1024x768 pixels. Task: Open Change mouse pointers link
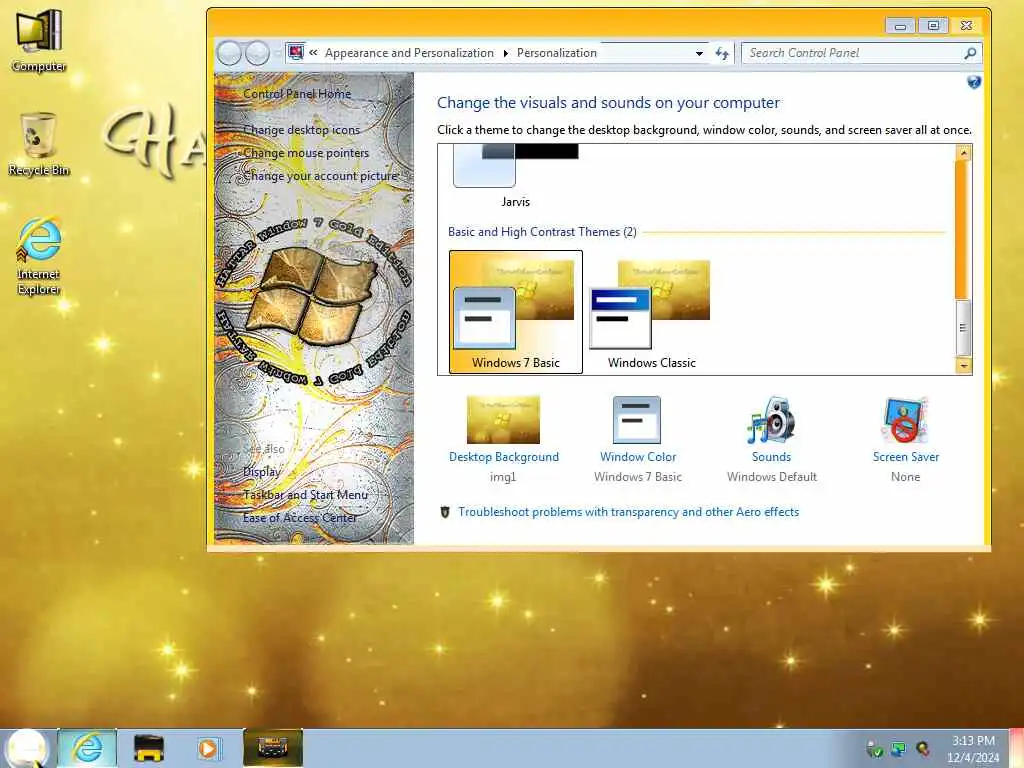pos(306,153)
